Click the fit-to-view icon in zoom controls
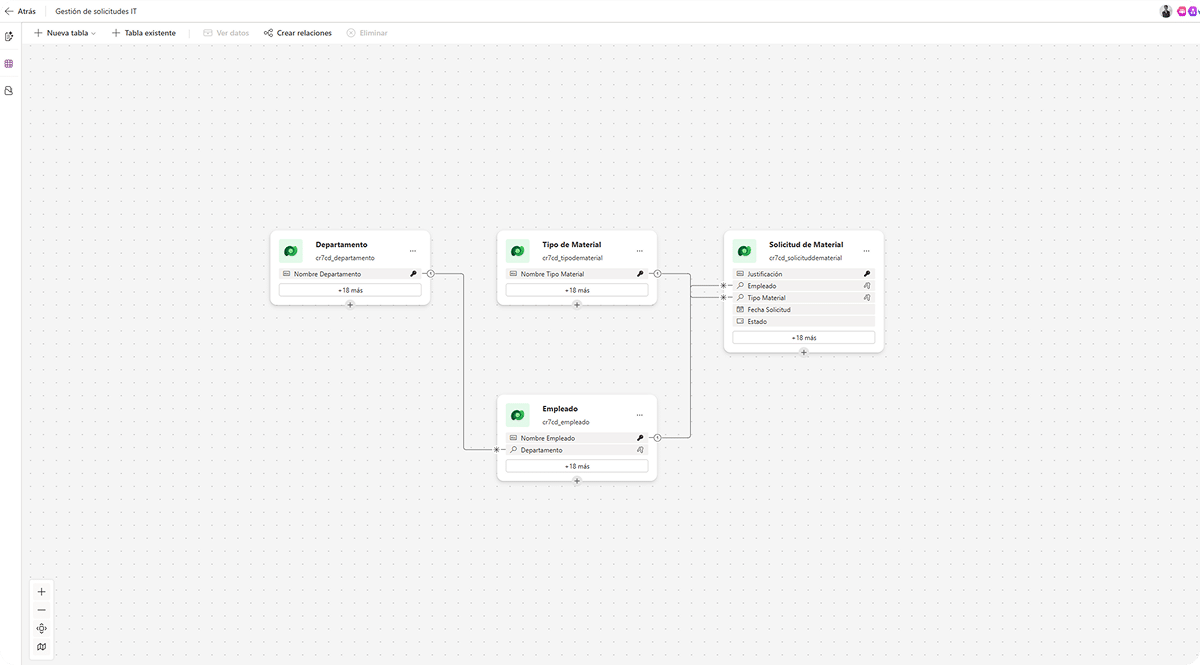Screen dimensions: 1200x665 pos(41,628)
